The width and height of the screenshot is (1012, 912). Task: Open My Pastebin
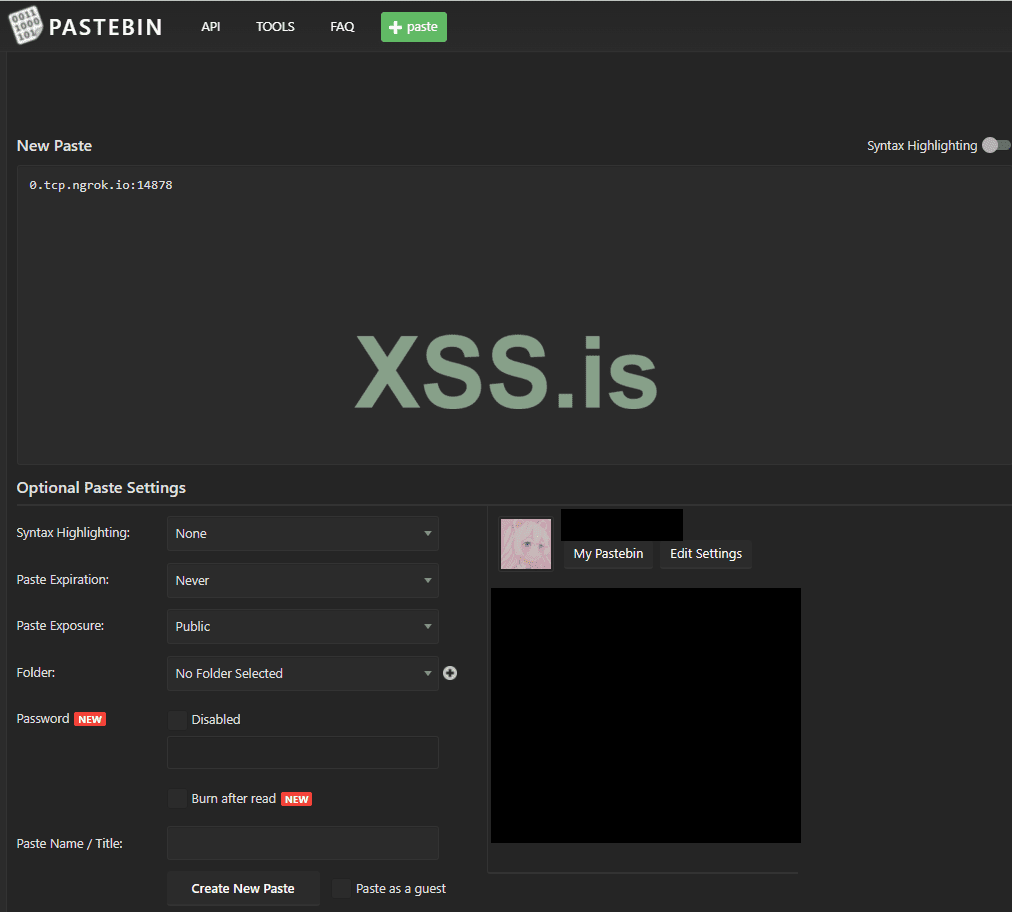(x=608, y=554)
